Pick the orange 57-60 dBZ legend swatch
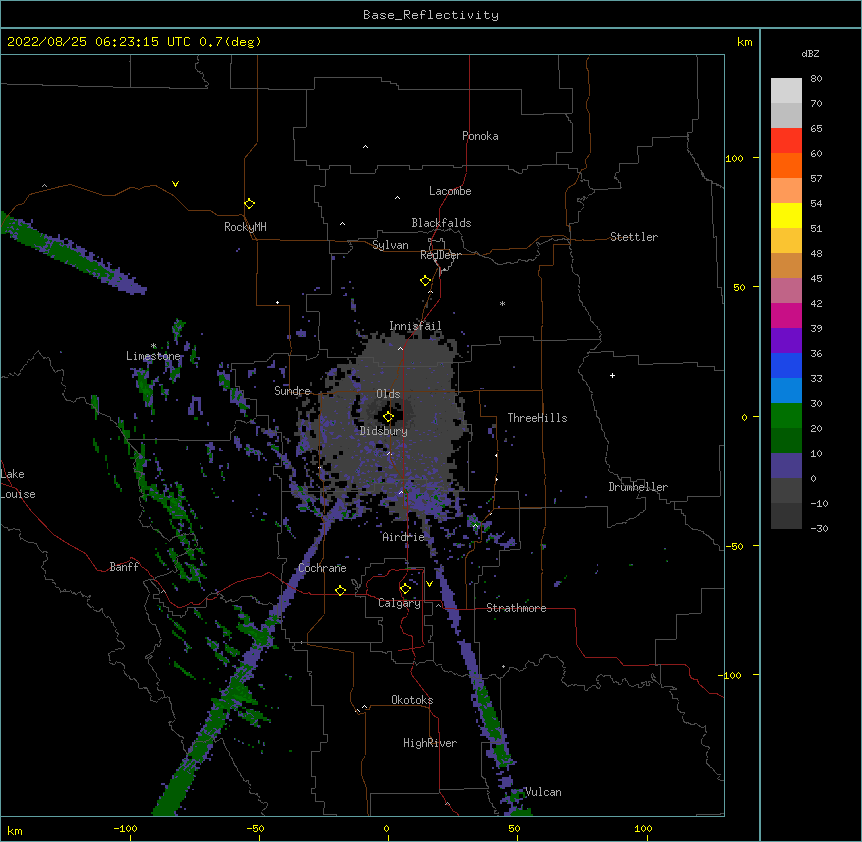 point(786,166)
